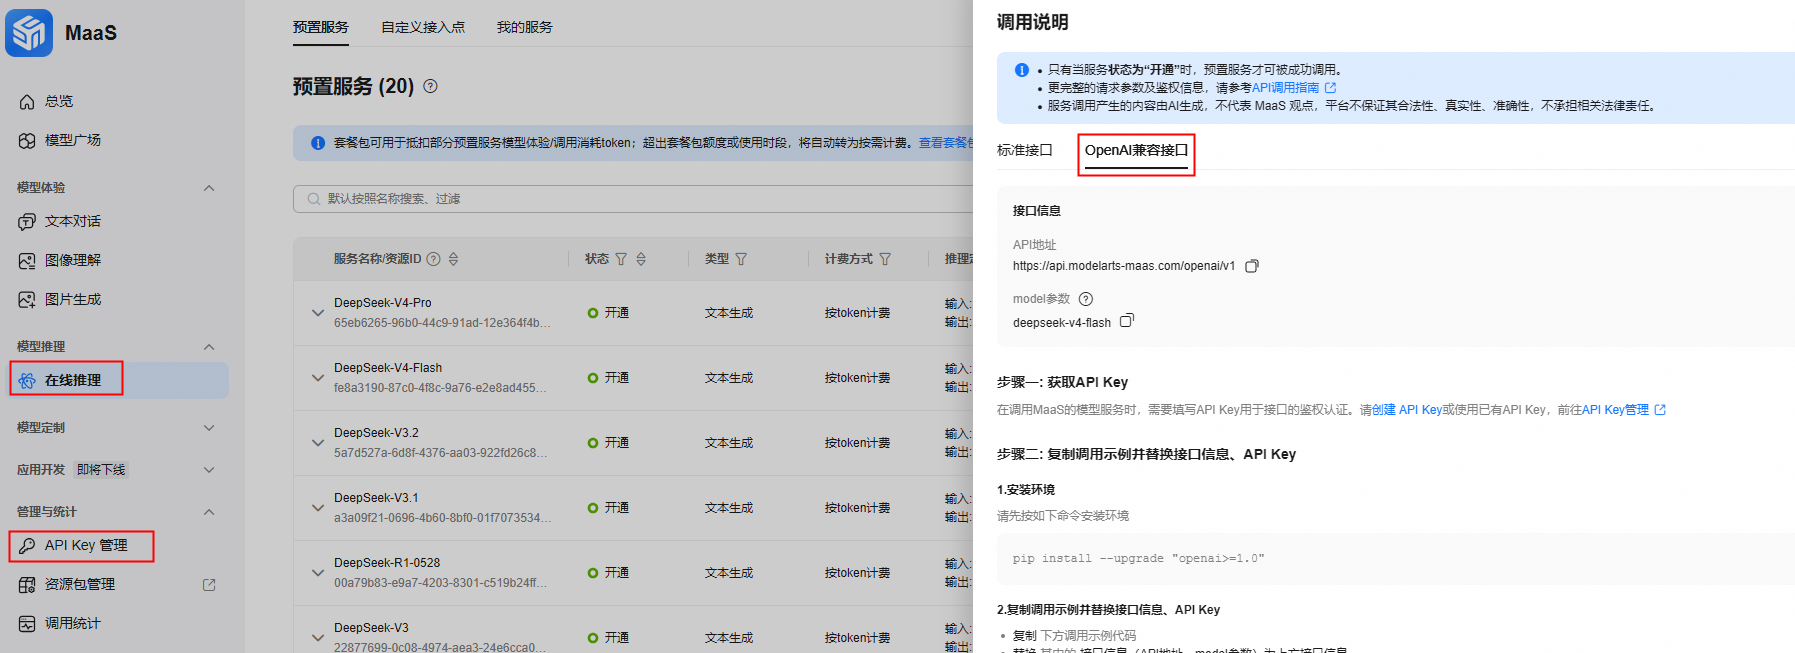Click the 即将下线 tag beside 应用开发
The width and height of the screenshot is (1795, 653).
coord(101,470)
